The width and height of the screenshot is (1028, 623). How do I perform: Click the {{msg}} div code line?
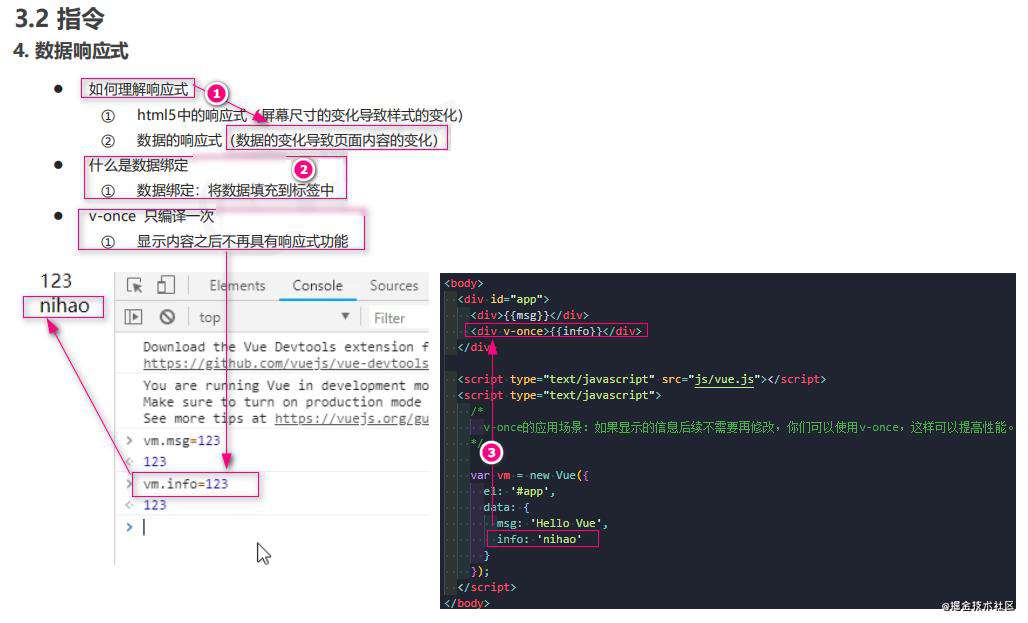click(529, 315)
